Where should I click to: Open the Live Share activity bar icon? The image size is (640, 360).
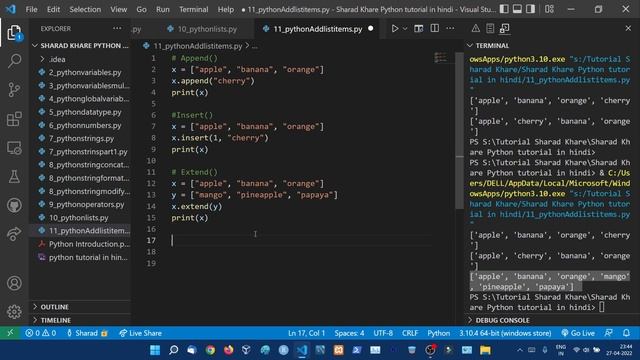pos(14,234)
